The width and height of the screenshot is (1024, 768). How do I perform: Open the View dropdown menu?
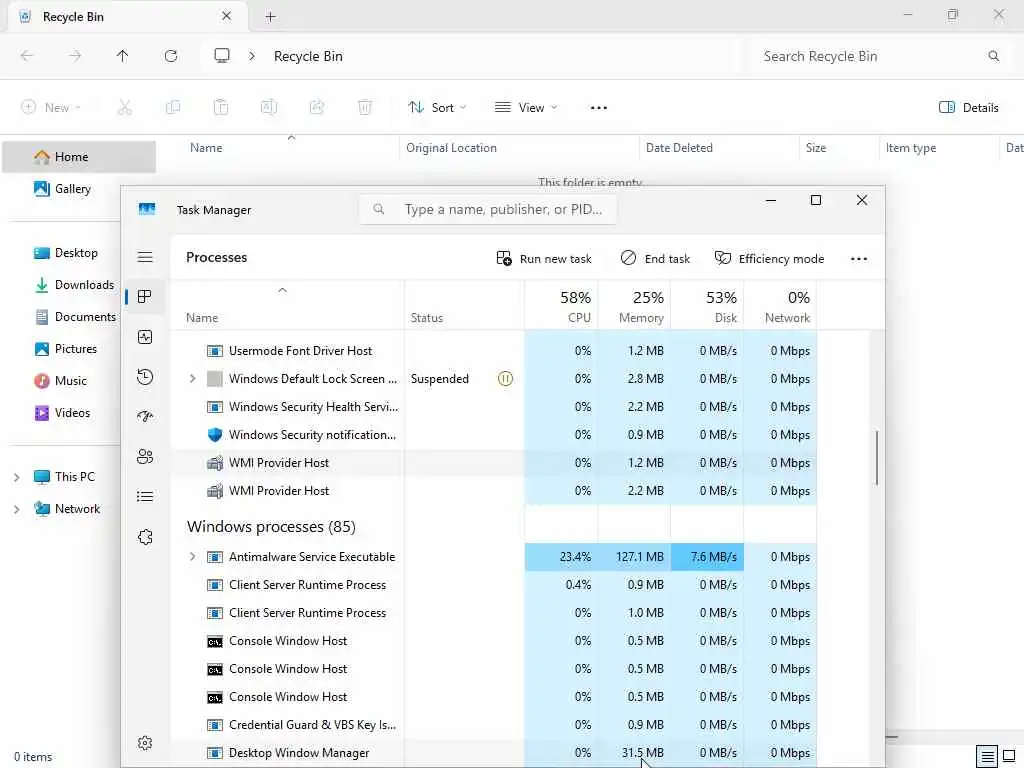526,108
